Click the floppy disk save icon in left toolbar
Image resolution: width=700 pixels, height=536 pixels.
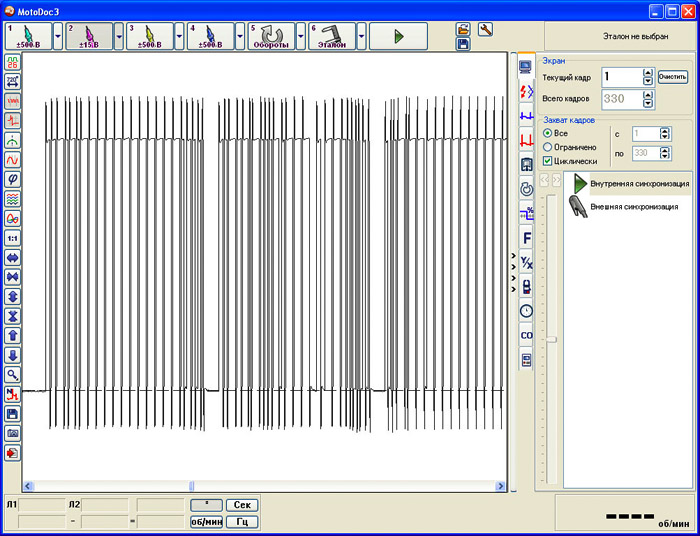click(13, 413)
